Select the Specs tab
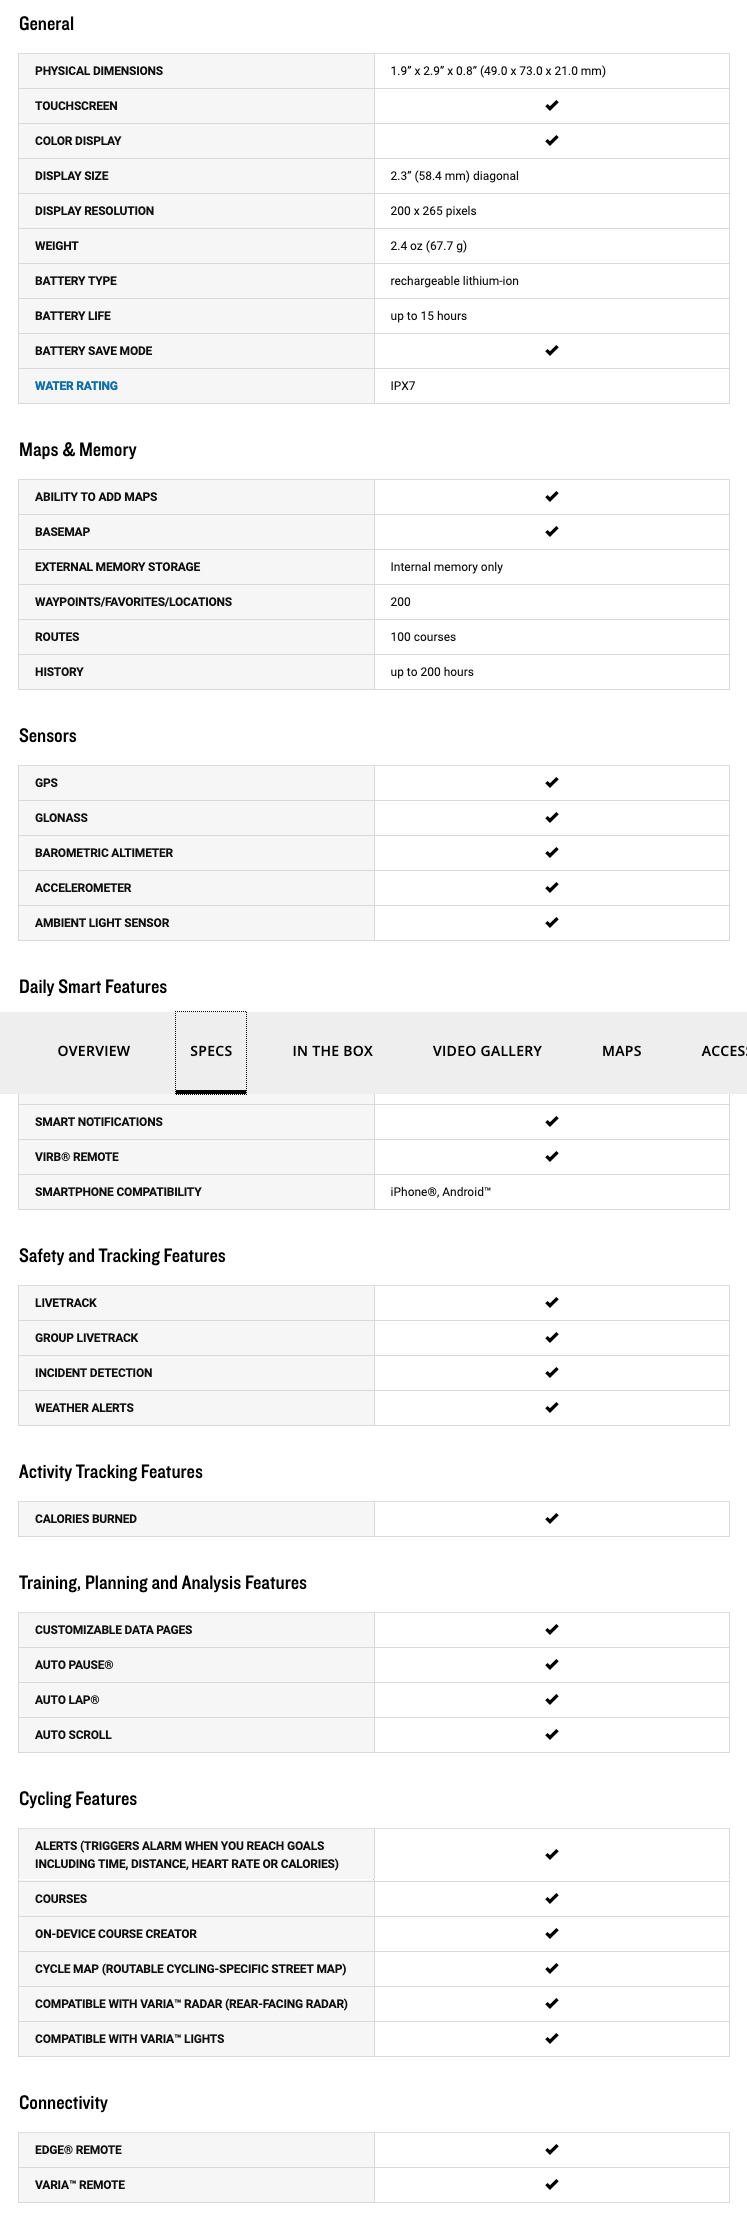 [x=211, y=1051]
